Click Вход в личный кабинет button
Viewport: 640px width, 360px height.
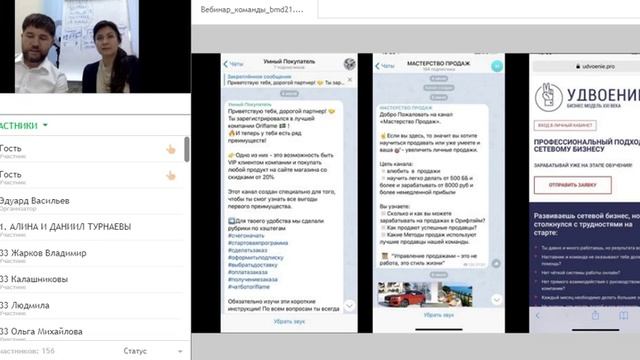click(565, 125)
